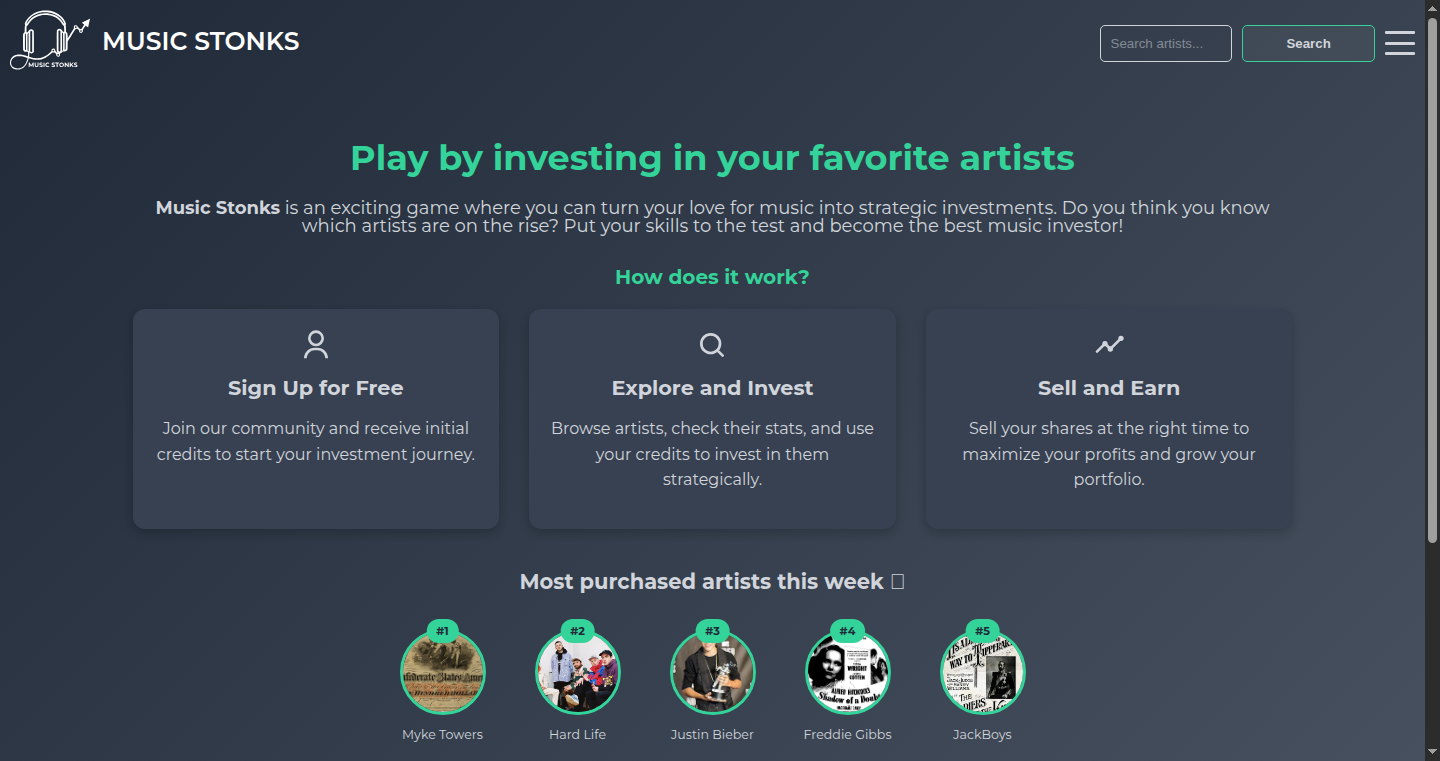This screenshot has width=1440, height=761.
Task: Click the trend chart icon above Sell and Earn
Action: coord(1109,345)
